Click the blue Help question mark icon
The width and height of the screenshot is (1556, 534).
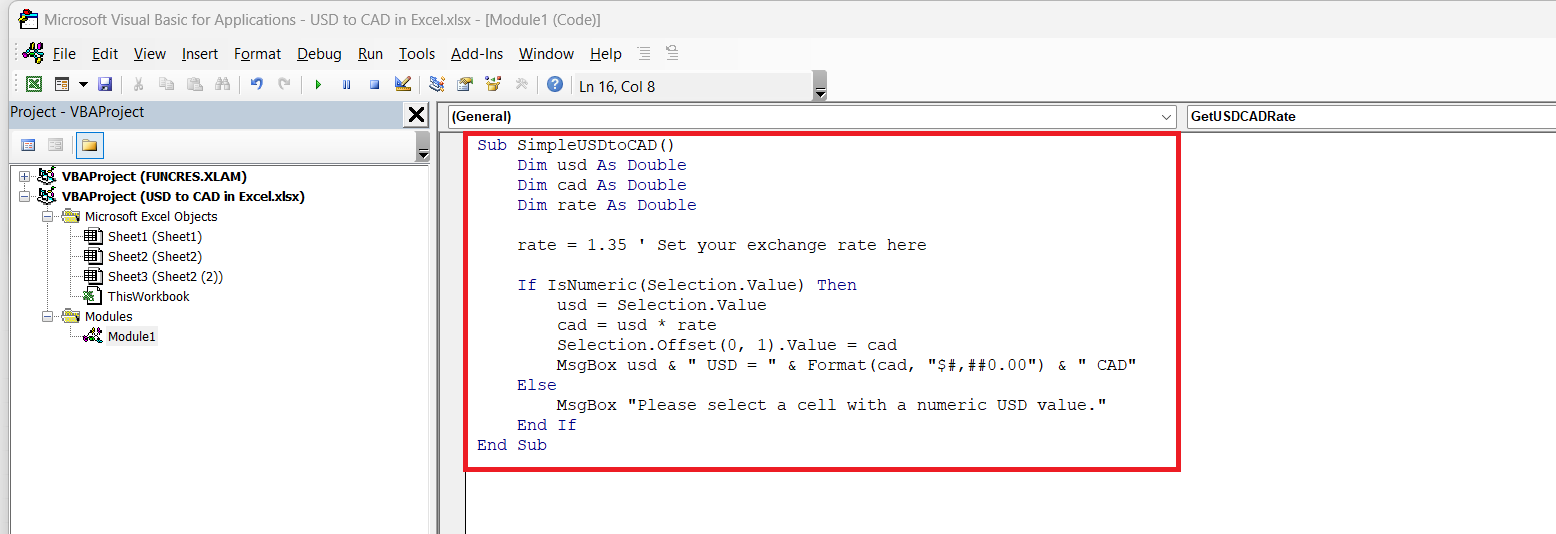click(554, 85)
